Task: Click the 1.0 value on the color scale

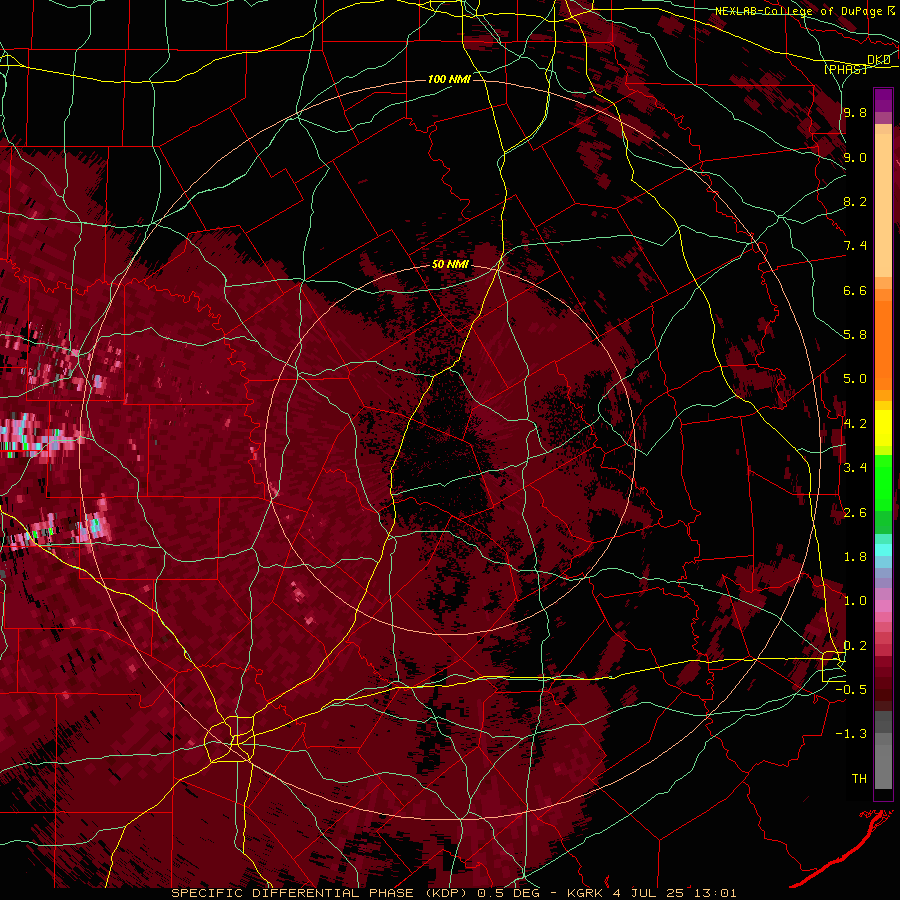Action: [855, 601]
